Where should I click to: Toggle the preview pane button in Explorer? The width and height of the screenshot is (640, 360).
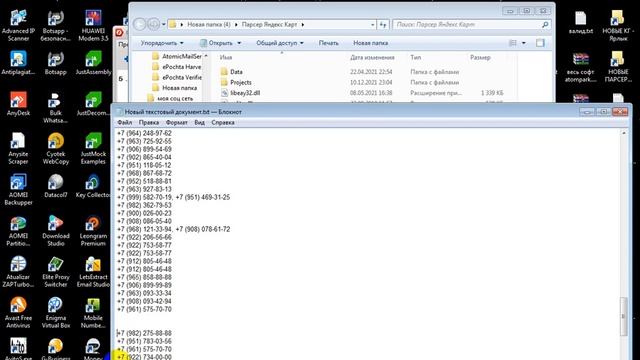tap(540, 43)
